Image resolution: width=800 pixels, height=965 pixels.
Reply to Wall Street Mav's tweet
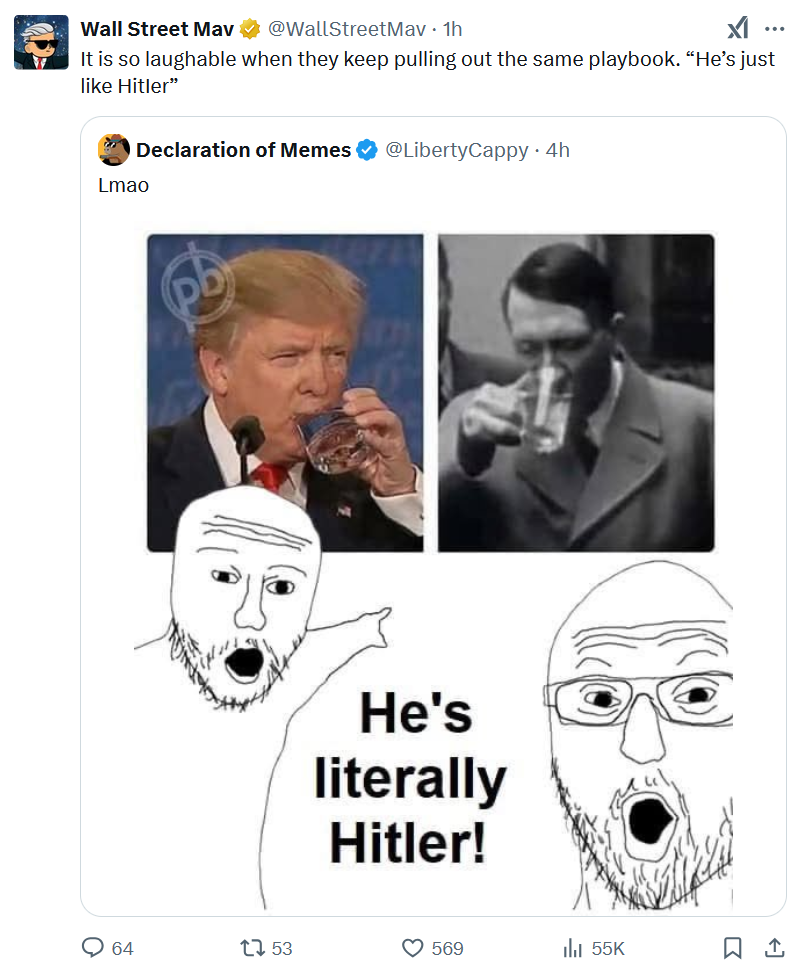(x=96, y=947)
